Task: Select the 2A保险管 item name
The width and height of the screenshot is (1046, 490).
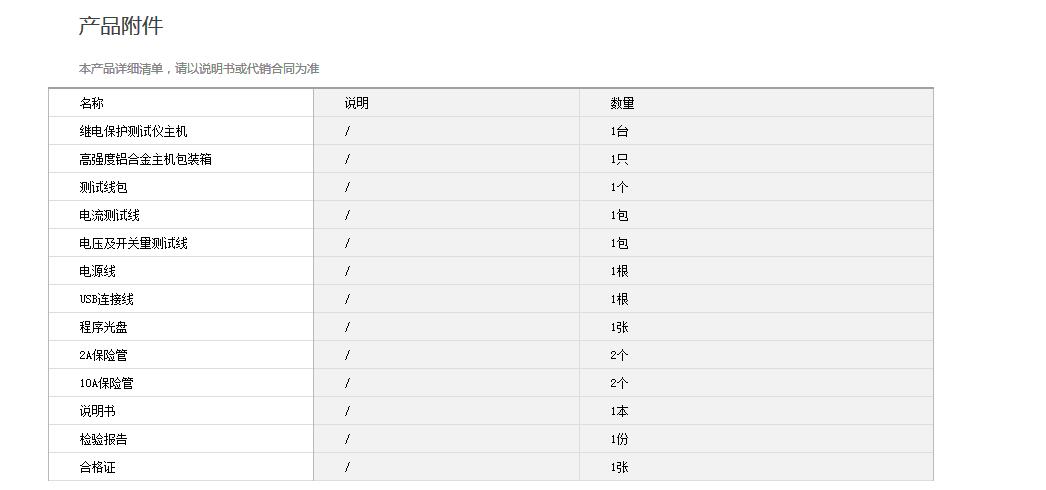Action: [104, 355]
